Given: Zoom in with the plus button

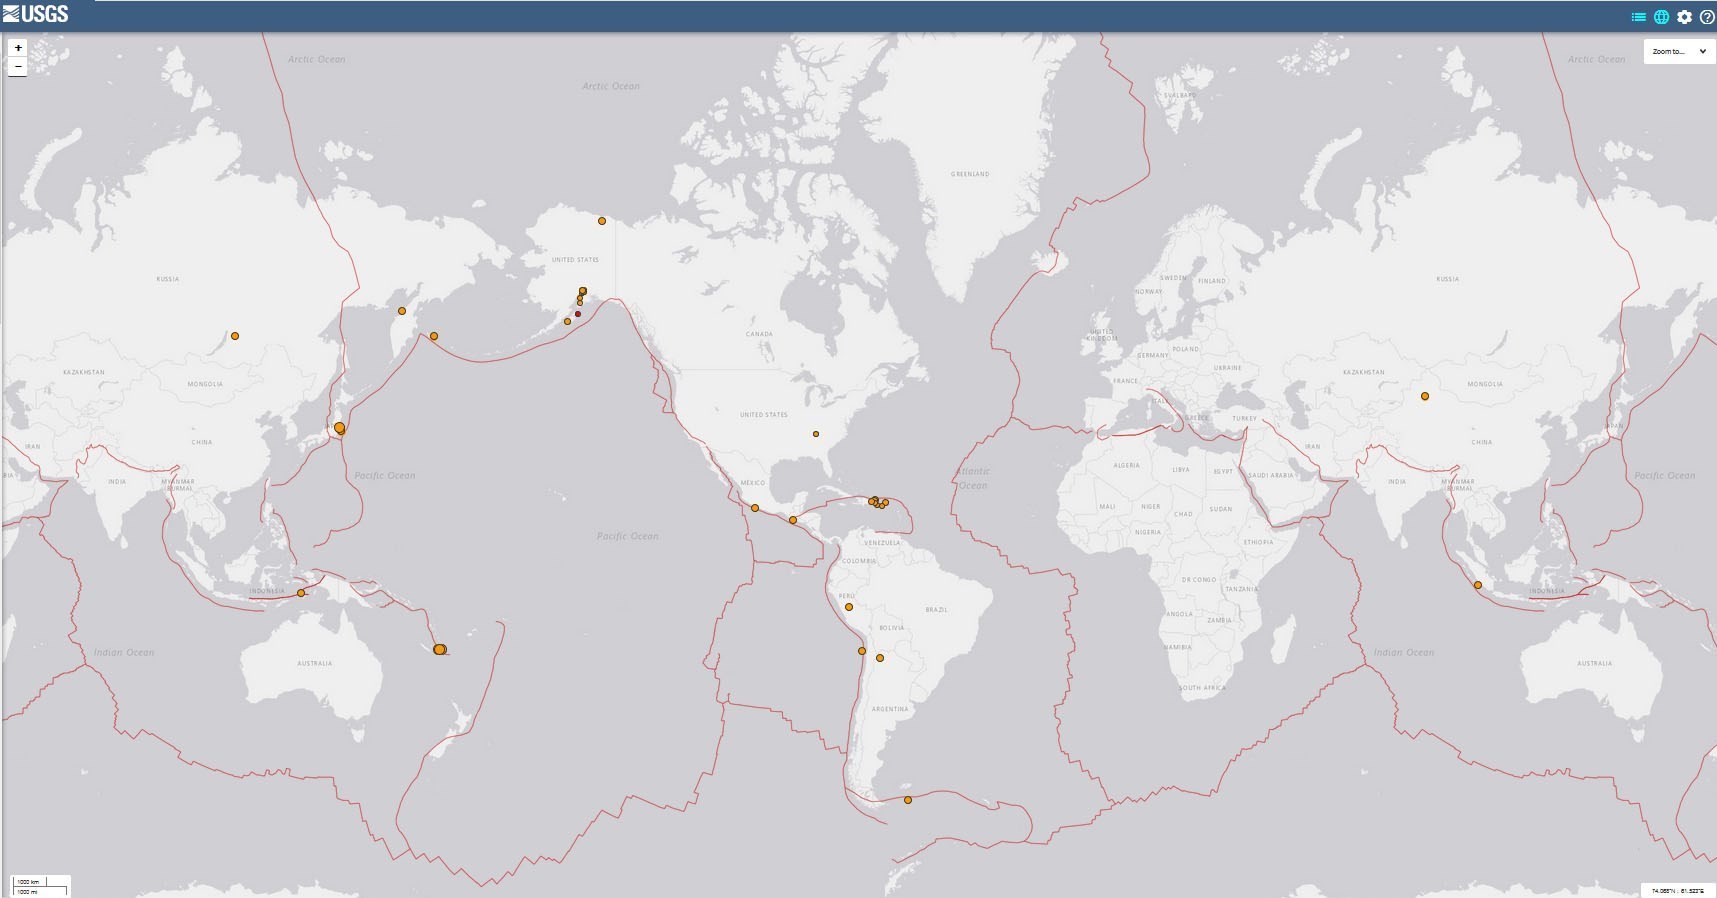Looking at the screenshot, I should point(18,48).
